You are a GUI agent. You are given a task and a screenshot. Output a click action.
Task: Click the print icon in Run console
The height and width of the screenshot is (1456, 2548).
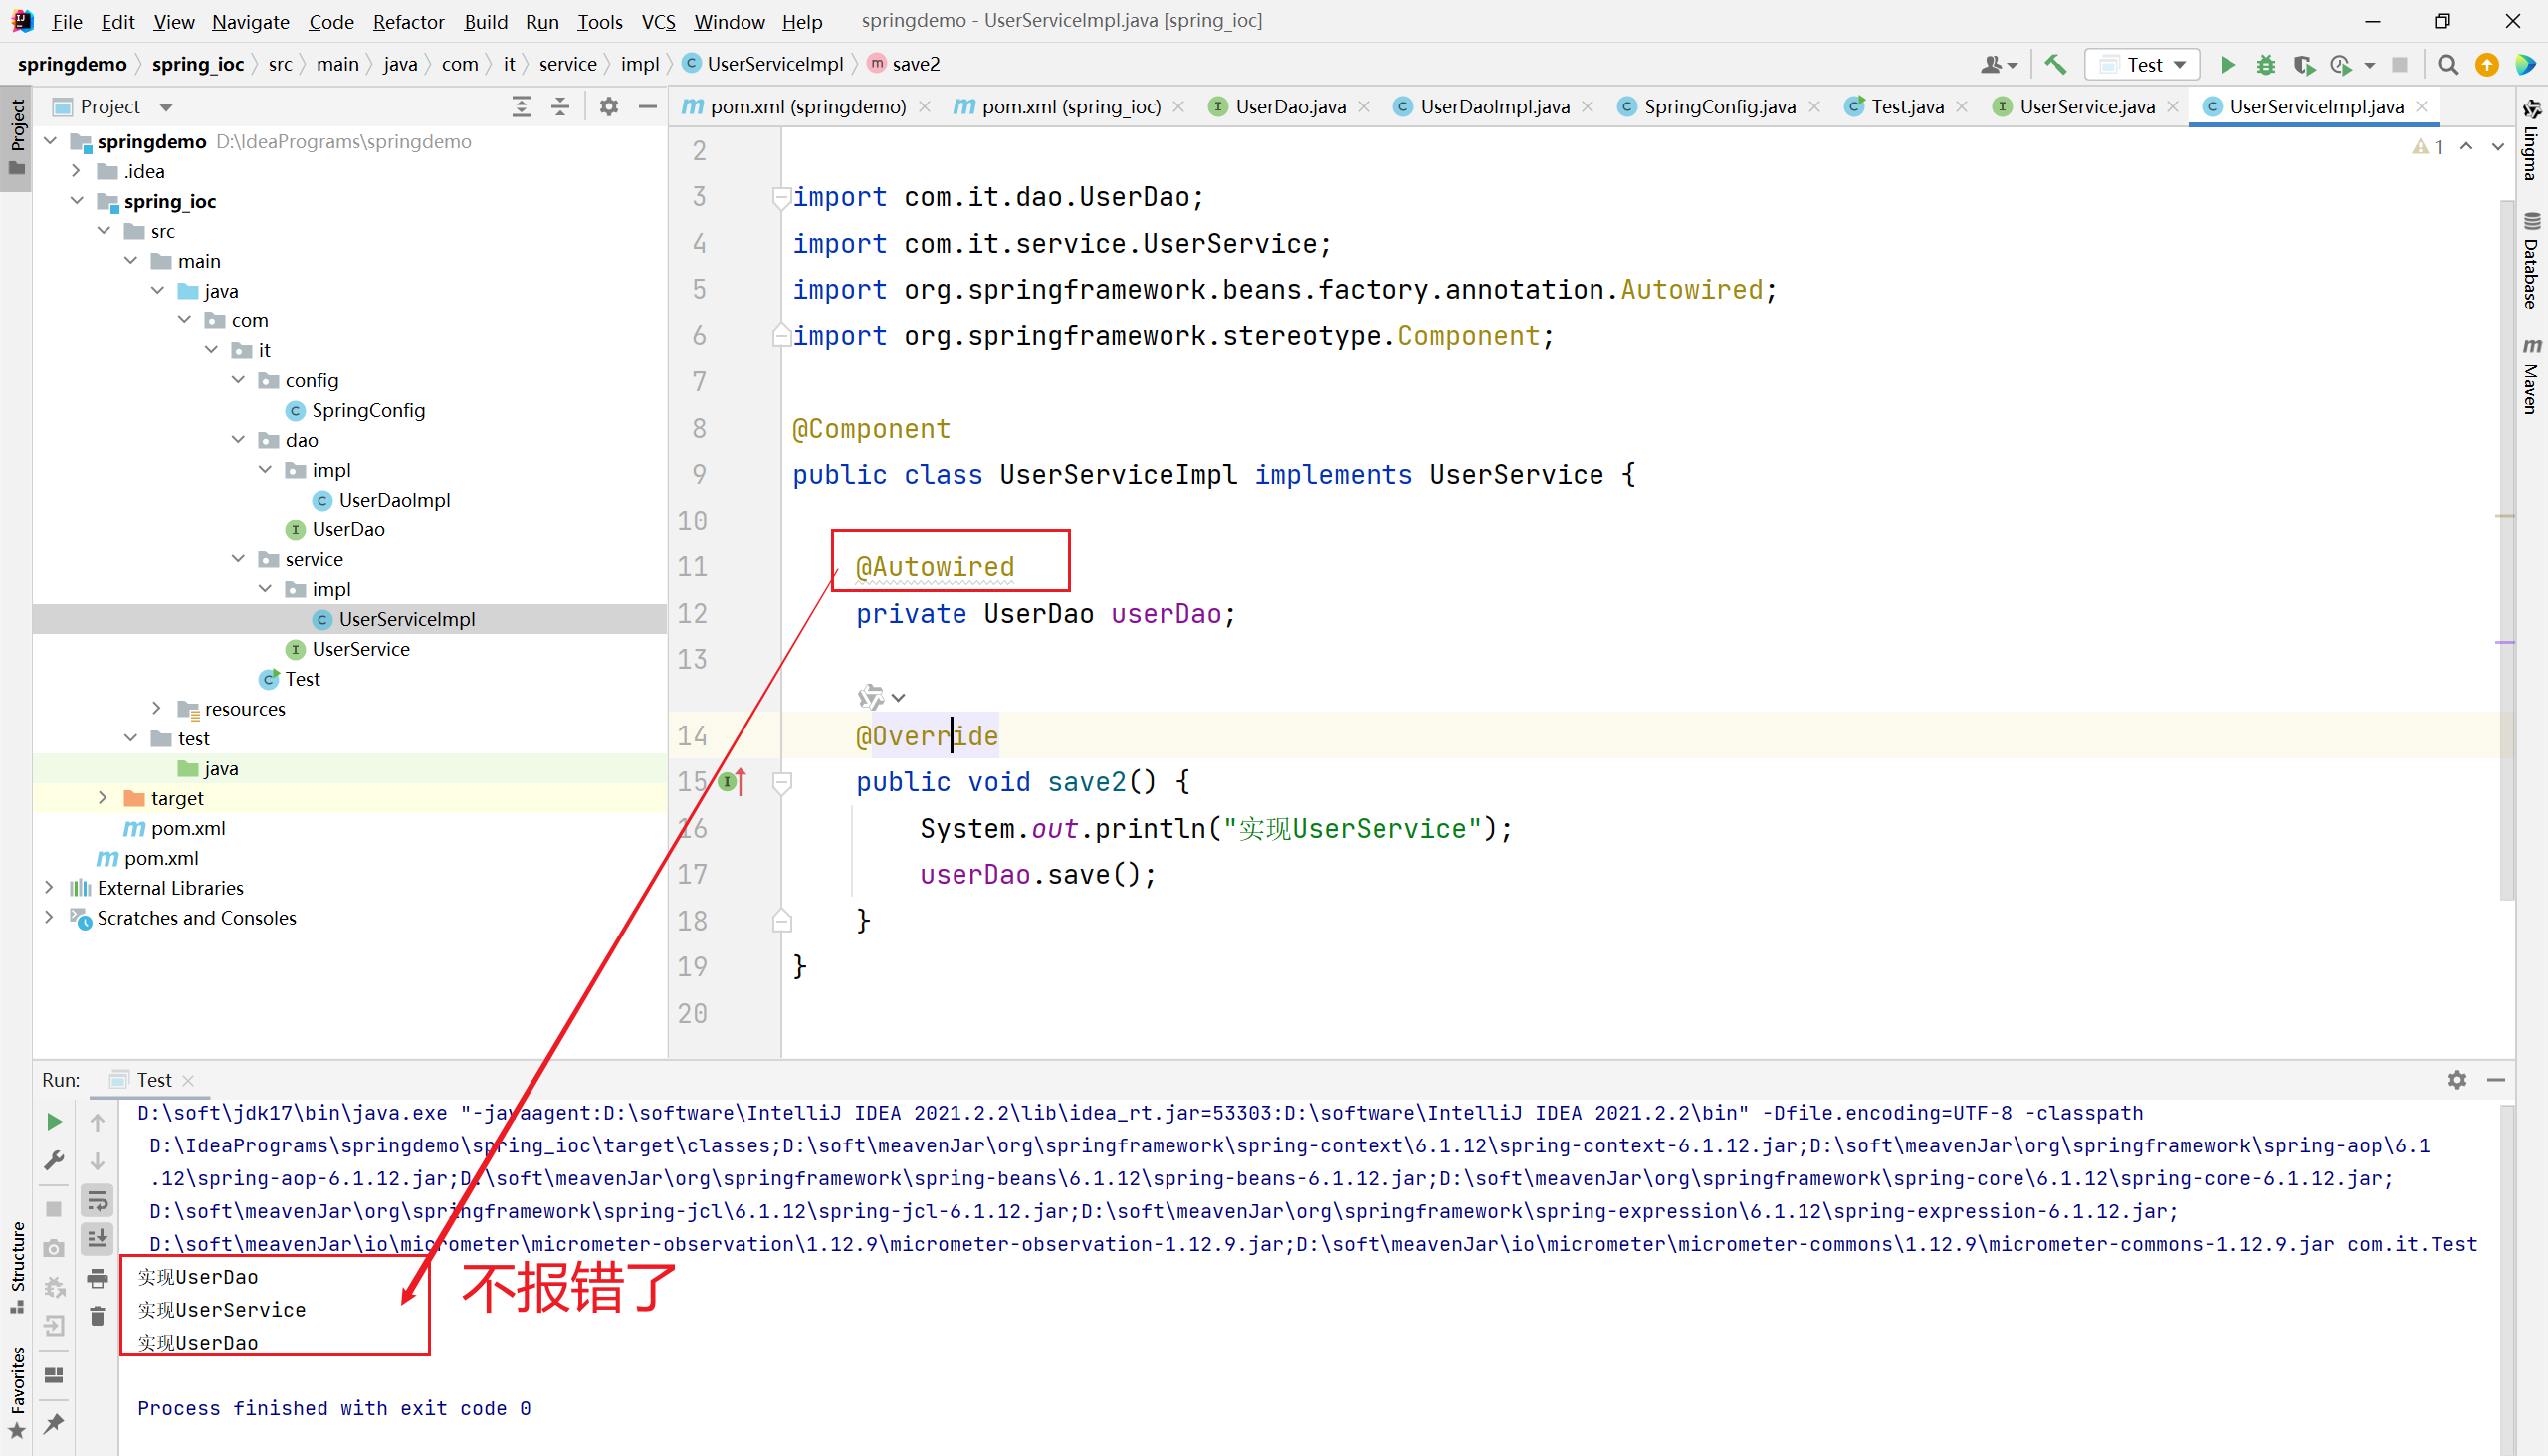(97, 1279)
